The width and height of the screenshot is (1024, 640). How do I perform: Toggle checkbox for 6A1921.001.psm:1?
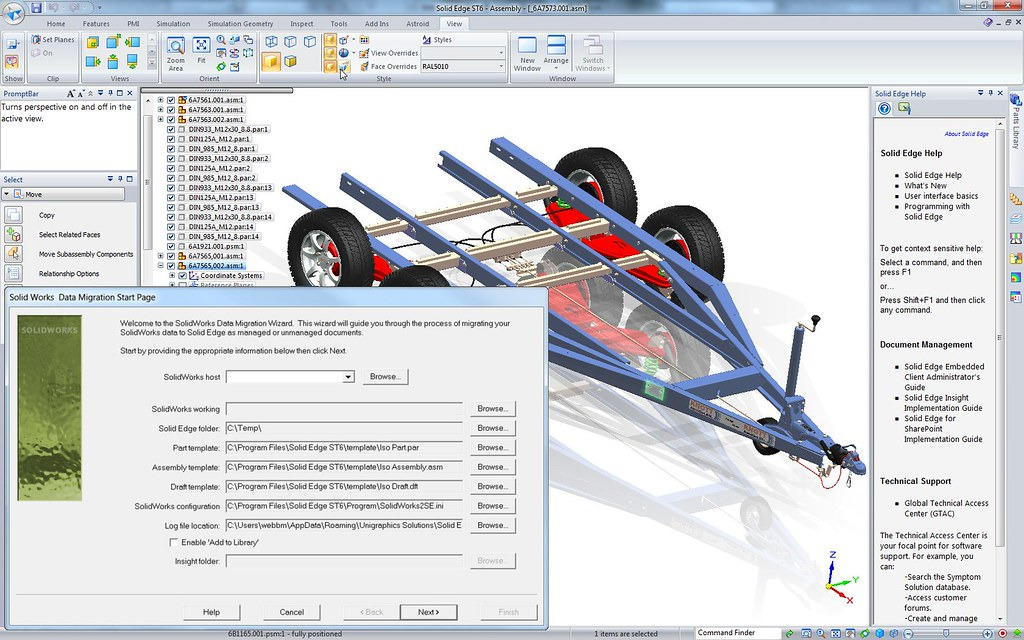(171, 246)
